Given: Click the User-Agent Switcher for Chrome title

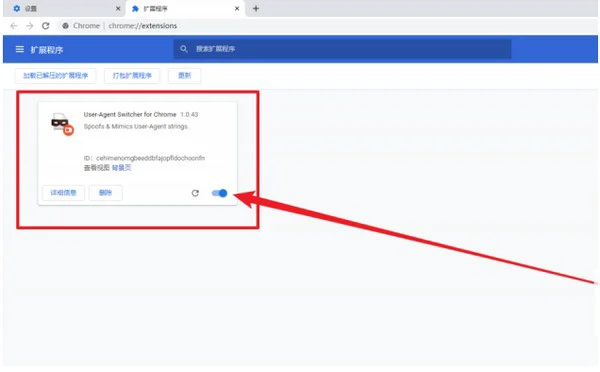Looking at the screenshot, I should point(130,114).
